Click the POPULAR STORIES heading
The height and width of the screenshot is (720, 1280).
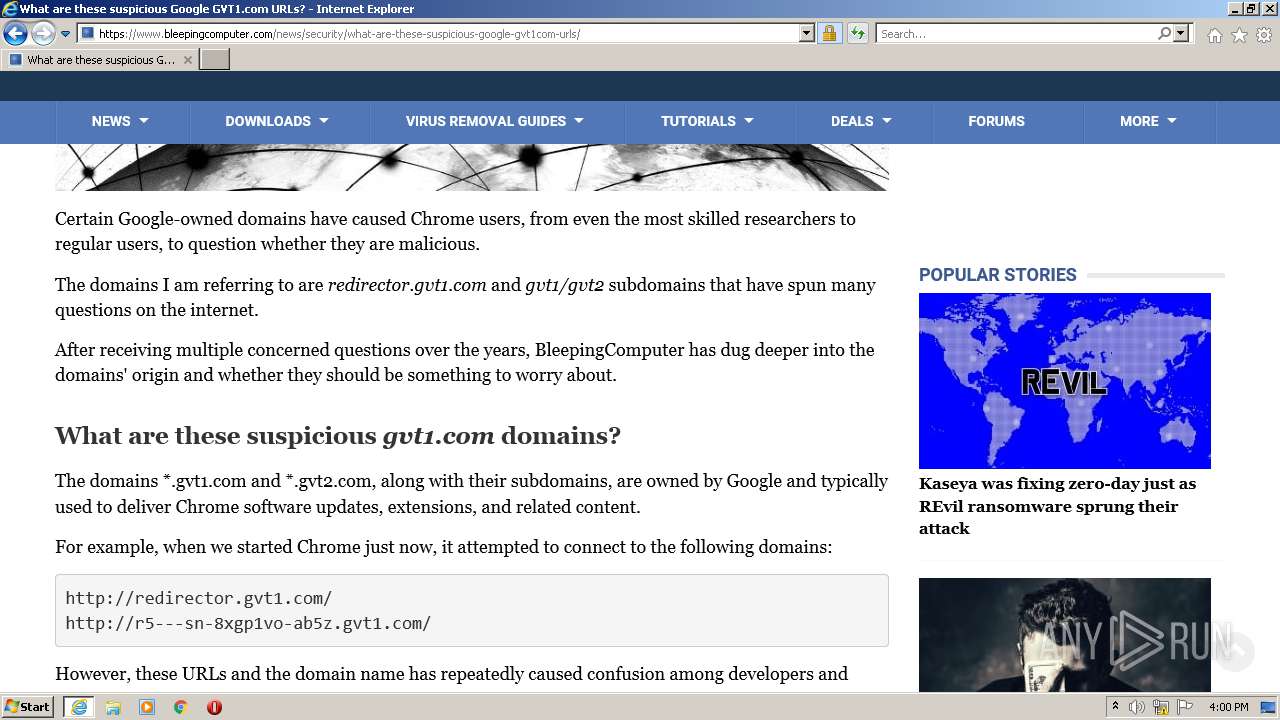(998, 275)
